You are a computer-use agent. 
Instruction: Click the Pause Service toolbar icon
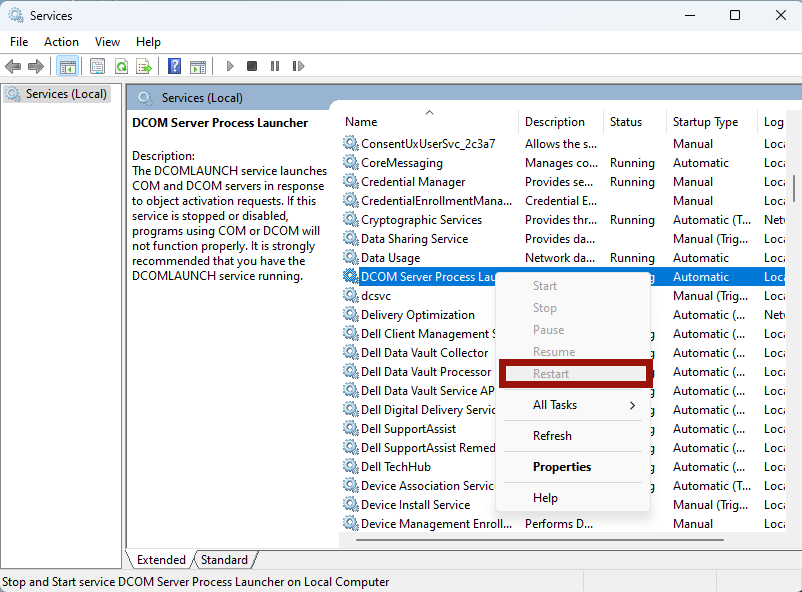[274, 66]
